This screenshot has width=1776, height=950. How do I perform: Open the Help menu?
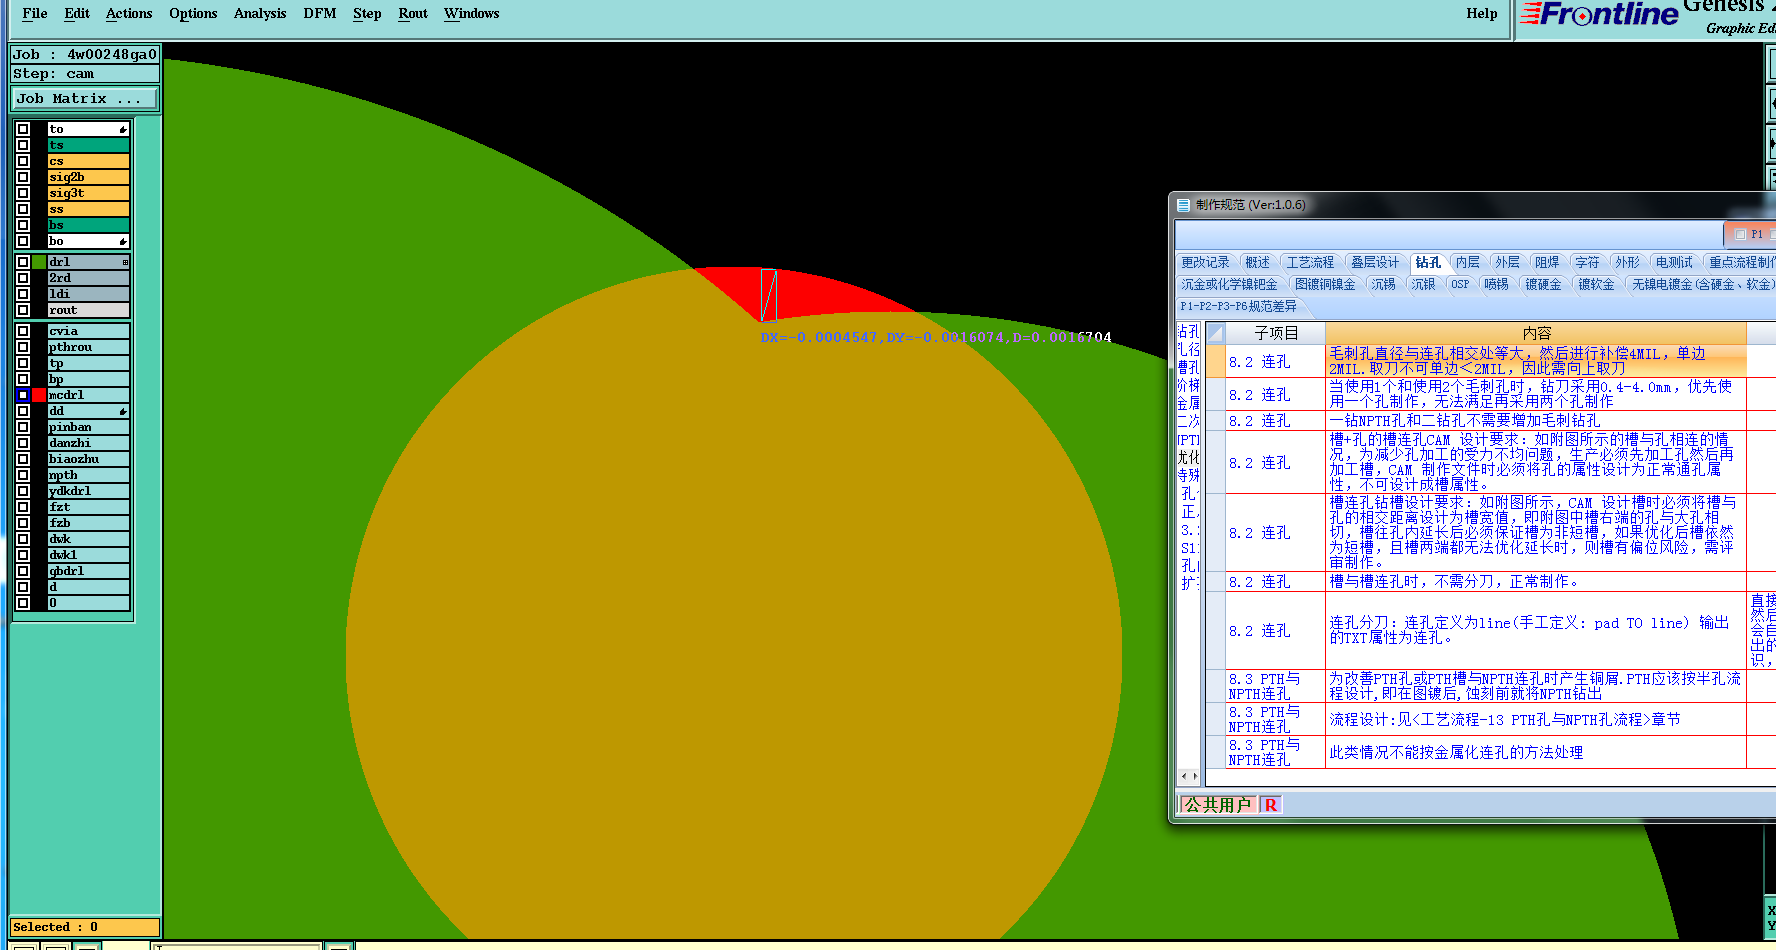pyautogui.click(x=1482, y=13)
